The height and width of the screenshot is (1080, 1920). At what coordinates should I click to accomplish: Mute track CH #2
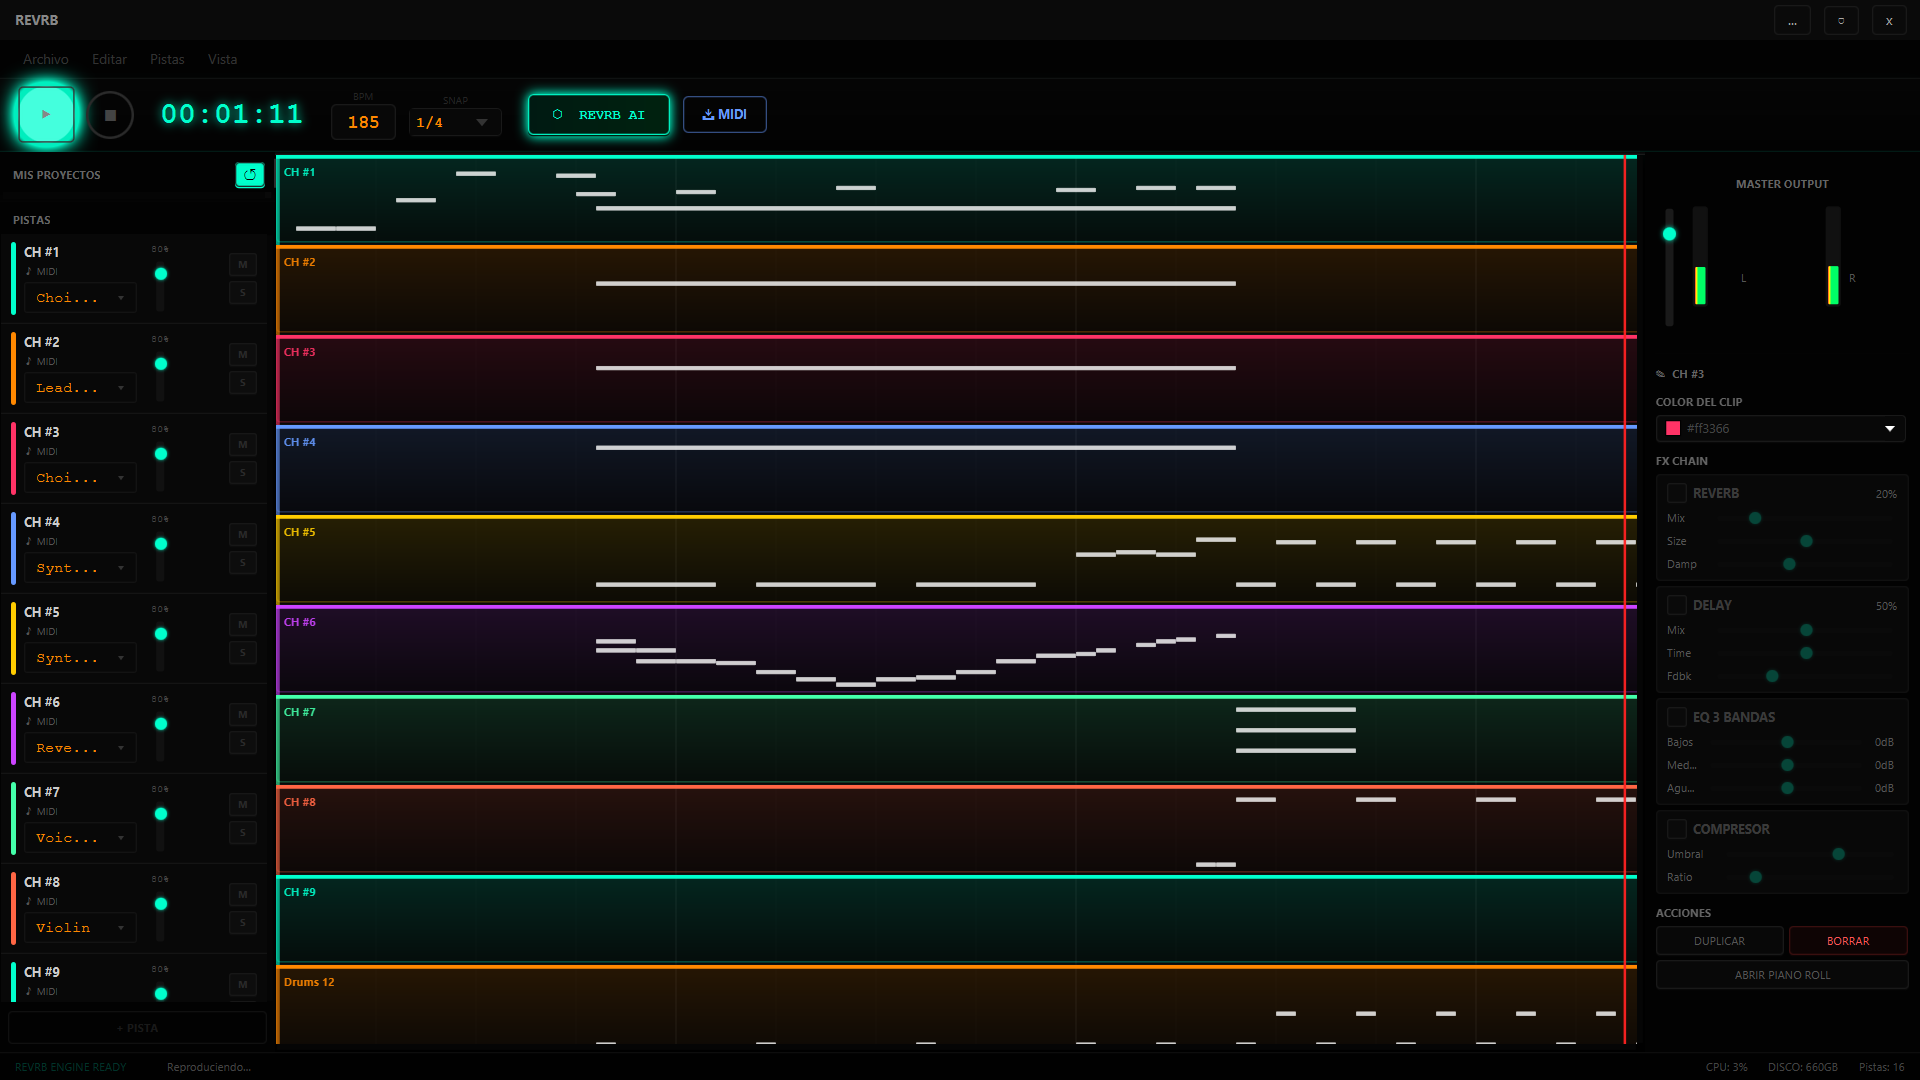(243, 355)
